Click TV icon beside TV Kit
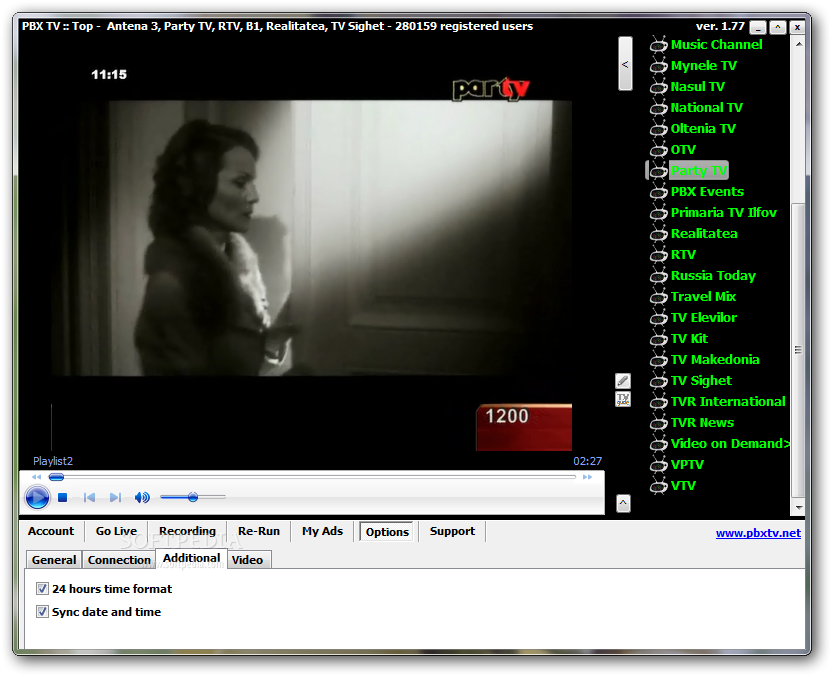The image size is (832, 676). pyautogui.click(x=658, y=339)
